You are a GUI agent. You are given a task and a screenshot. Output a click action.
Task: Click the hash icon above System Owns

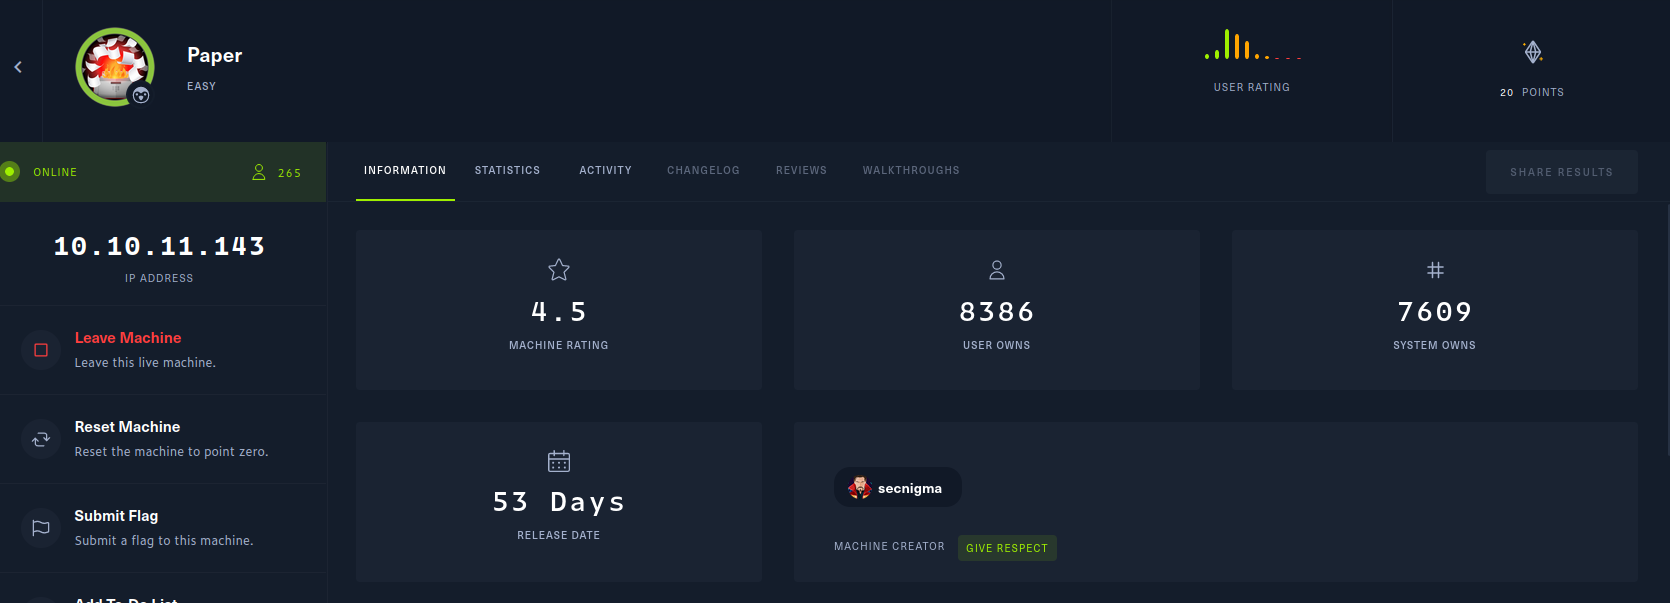pos(1435,270)
